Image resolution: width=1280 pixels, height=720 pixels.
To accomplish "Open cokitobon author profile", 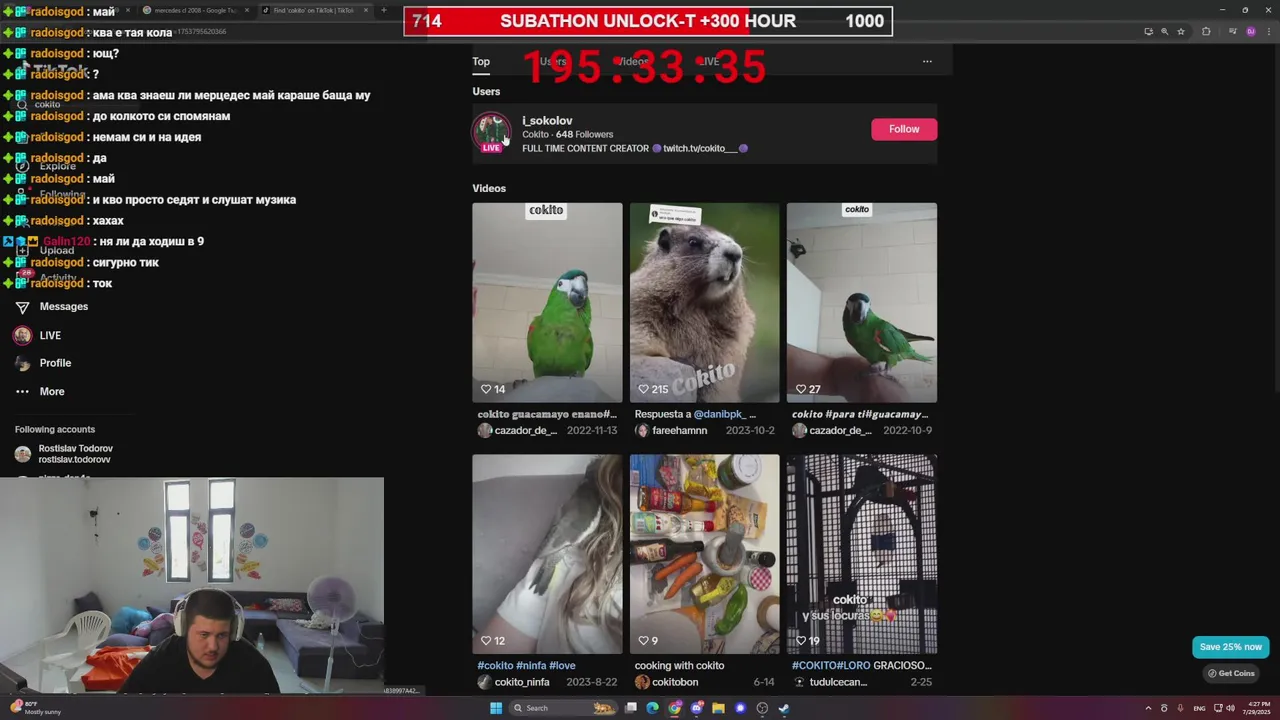I will pos(675,682).
